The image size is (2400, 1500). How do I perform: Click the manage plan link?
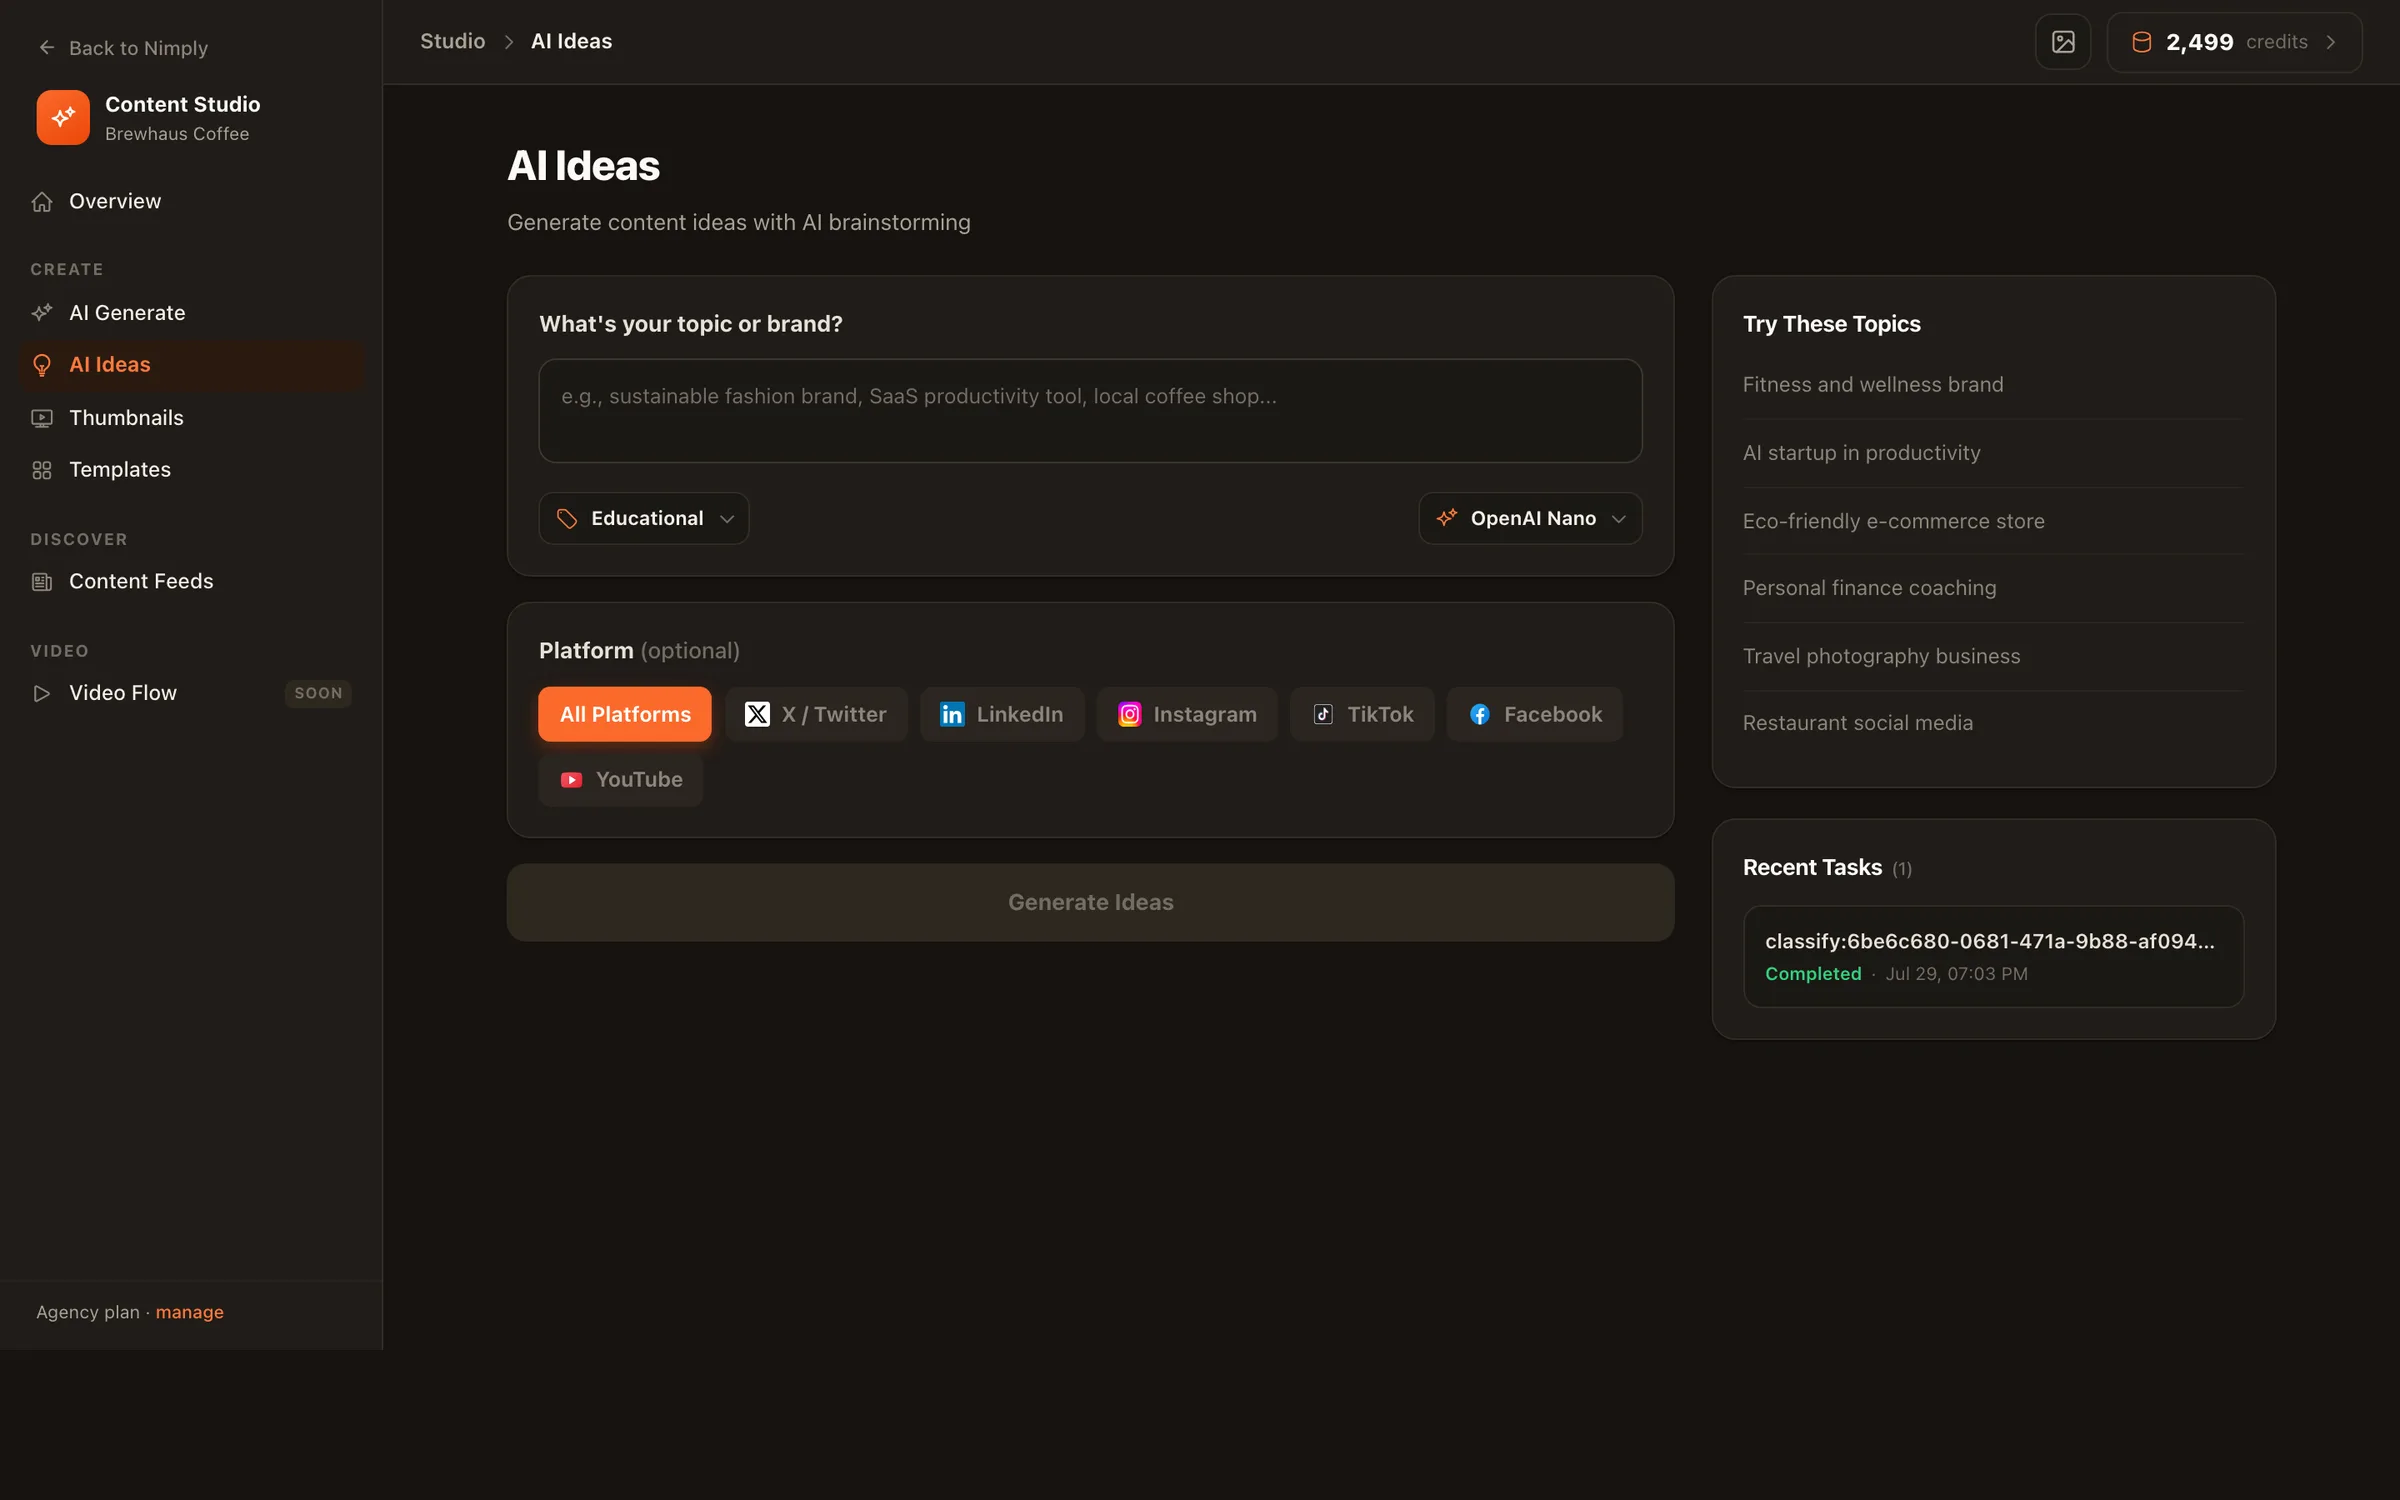190,1312
